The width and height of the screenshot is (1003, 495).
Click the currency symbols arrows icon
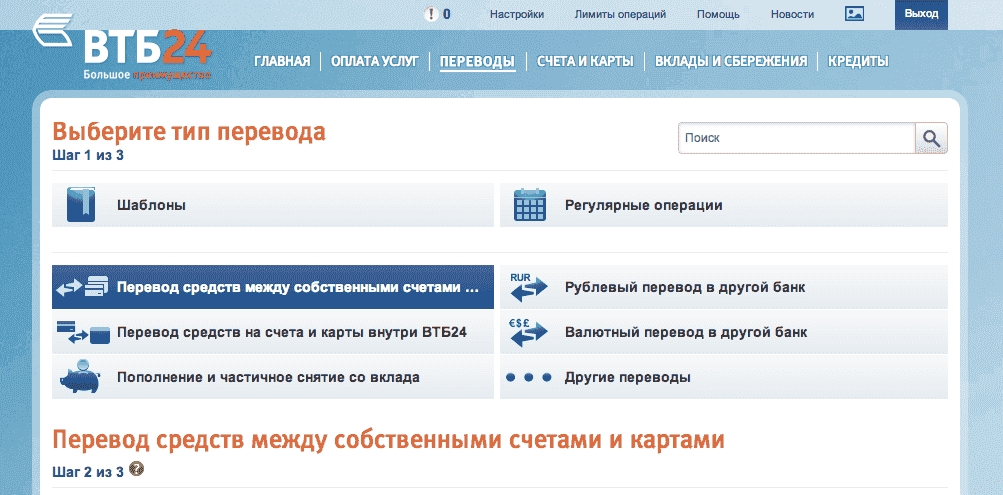coord(529,332)
